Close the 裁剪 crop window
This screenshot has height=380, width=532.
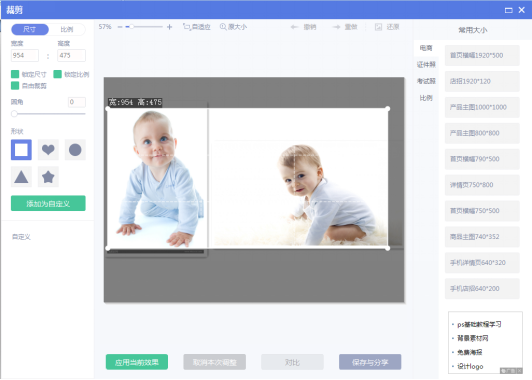pyautogui.click(x=522, y=10)
